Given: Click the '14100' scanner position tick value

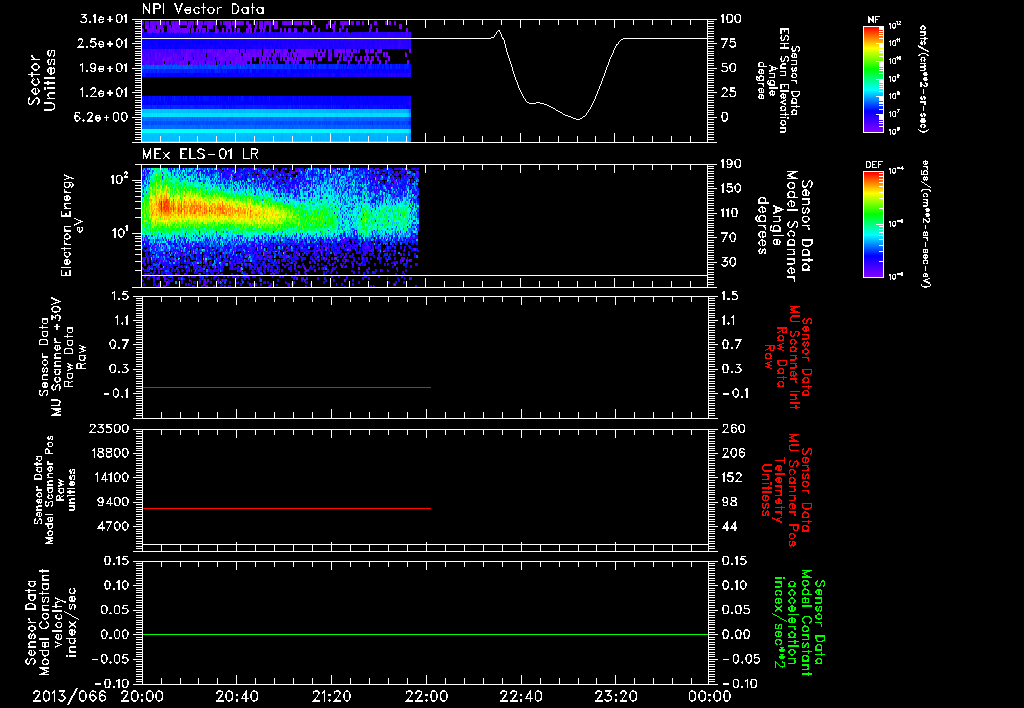Looking at the screenshot, I should tap(111, 477).
